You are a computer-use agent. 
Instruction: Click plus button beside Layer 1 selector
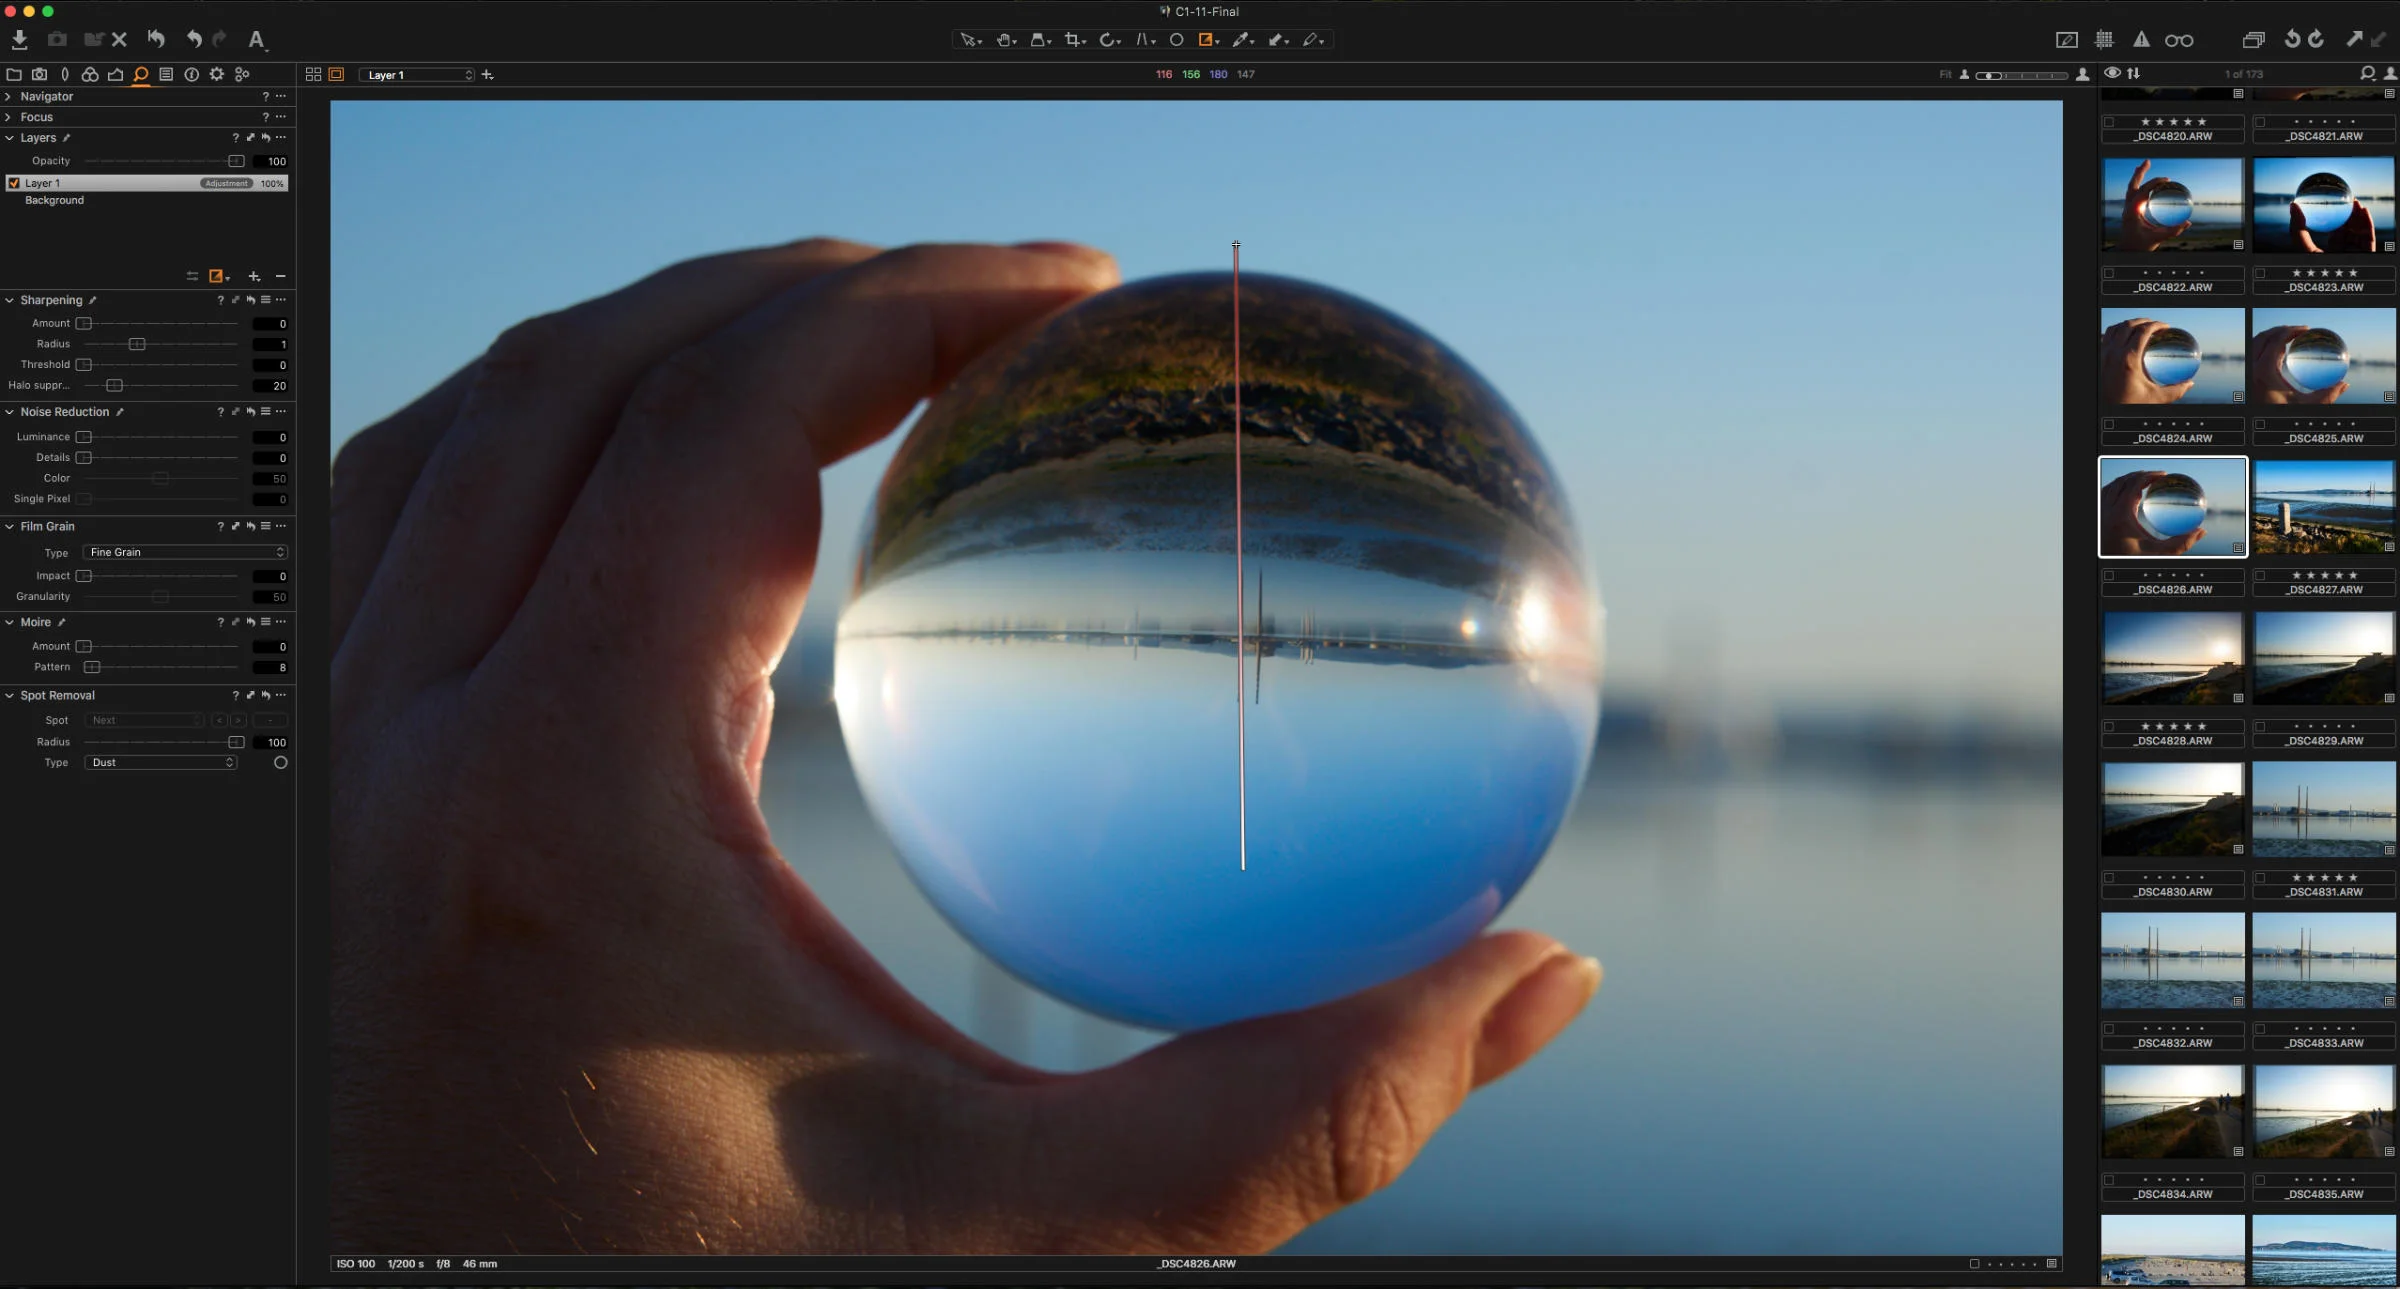(488, 75)
